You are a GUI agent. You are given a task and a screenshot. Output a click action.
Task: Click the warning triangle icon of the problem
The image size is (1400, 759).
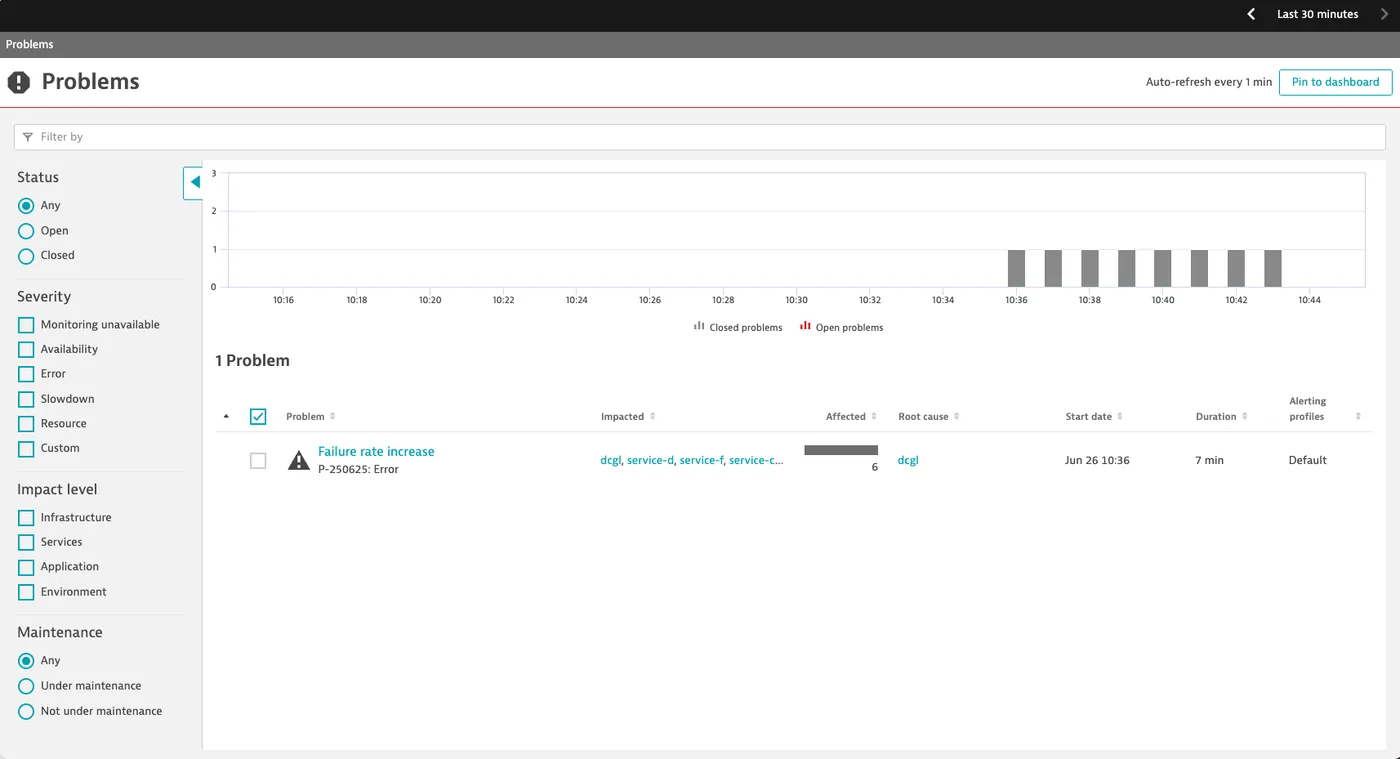(x=298, y=460)
